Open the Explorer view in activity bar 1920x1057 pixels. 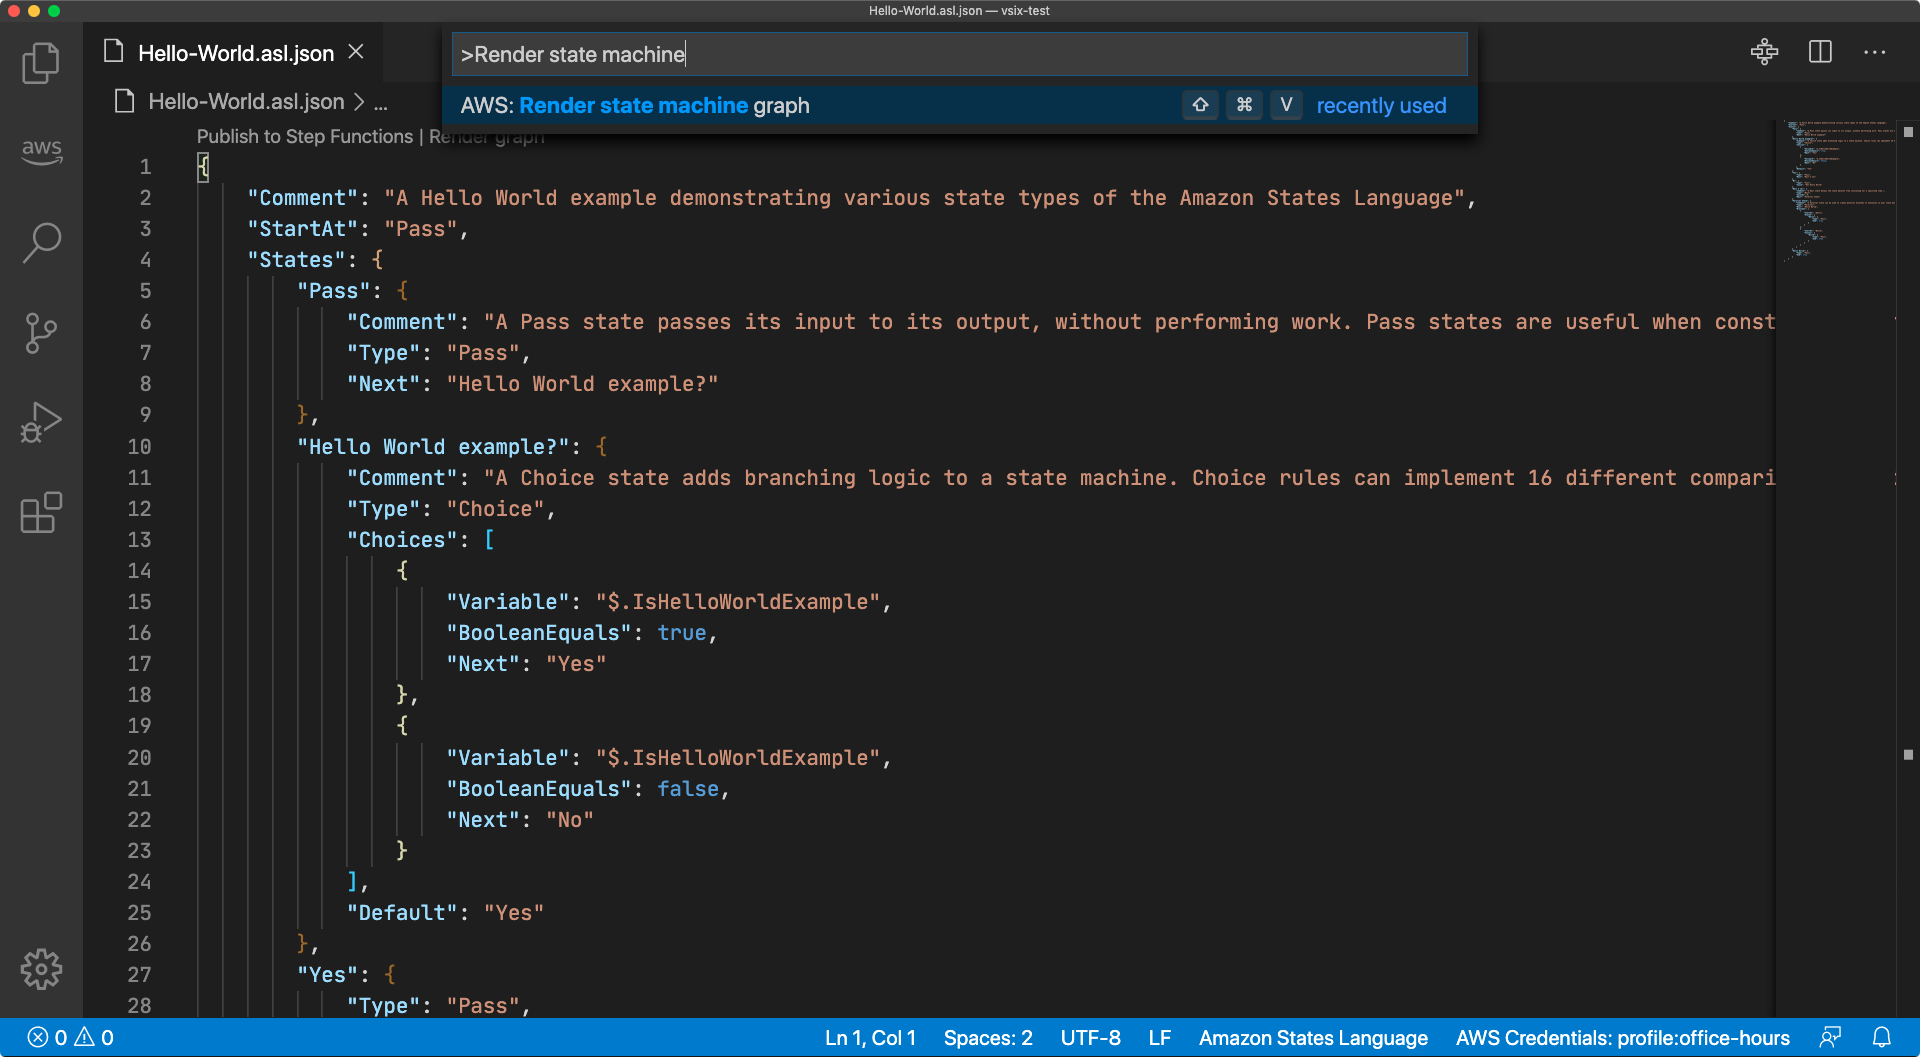click(41, 63)
